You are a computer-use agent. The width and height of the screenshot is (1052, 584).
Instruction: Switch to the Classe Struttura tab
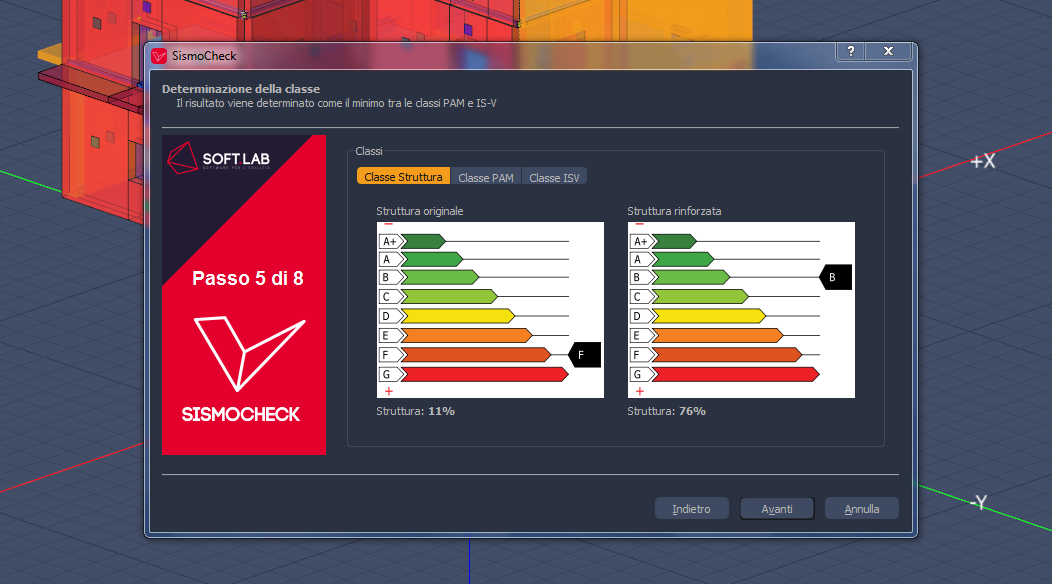[x=403, y=177]
